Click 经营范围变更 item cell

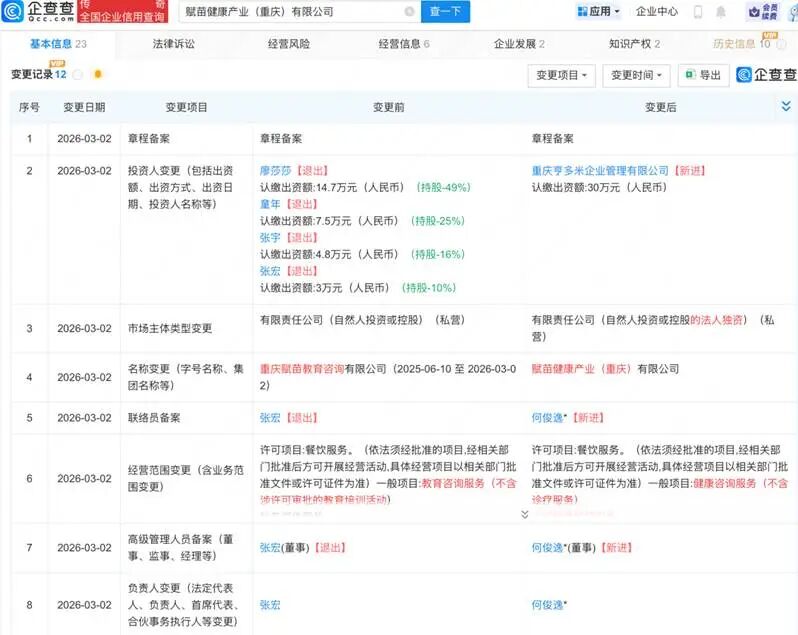click(x=186, y=478)
